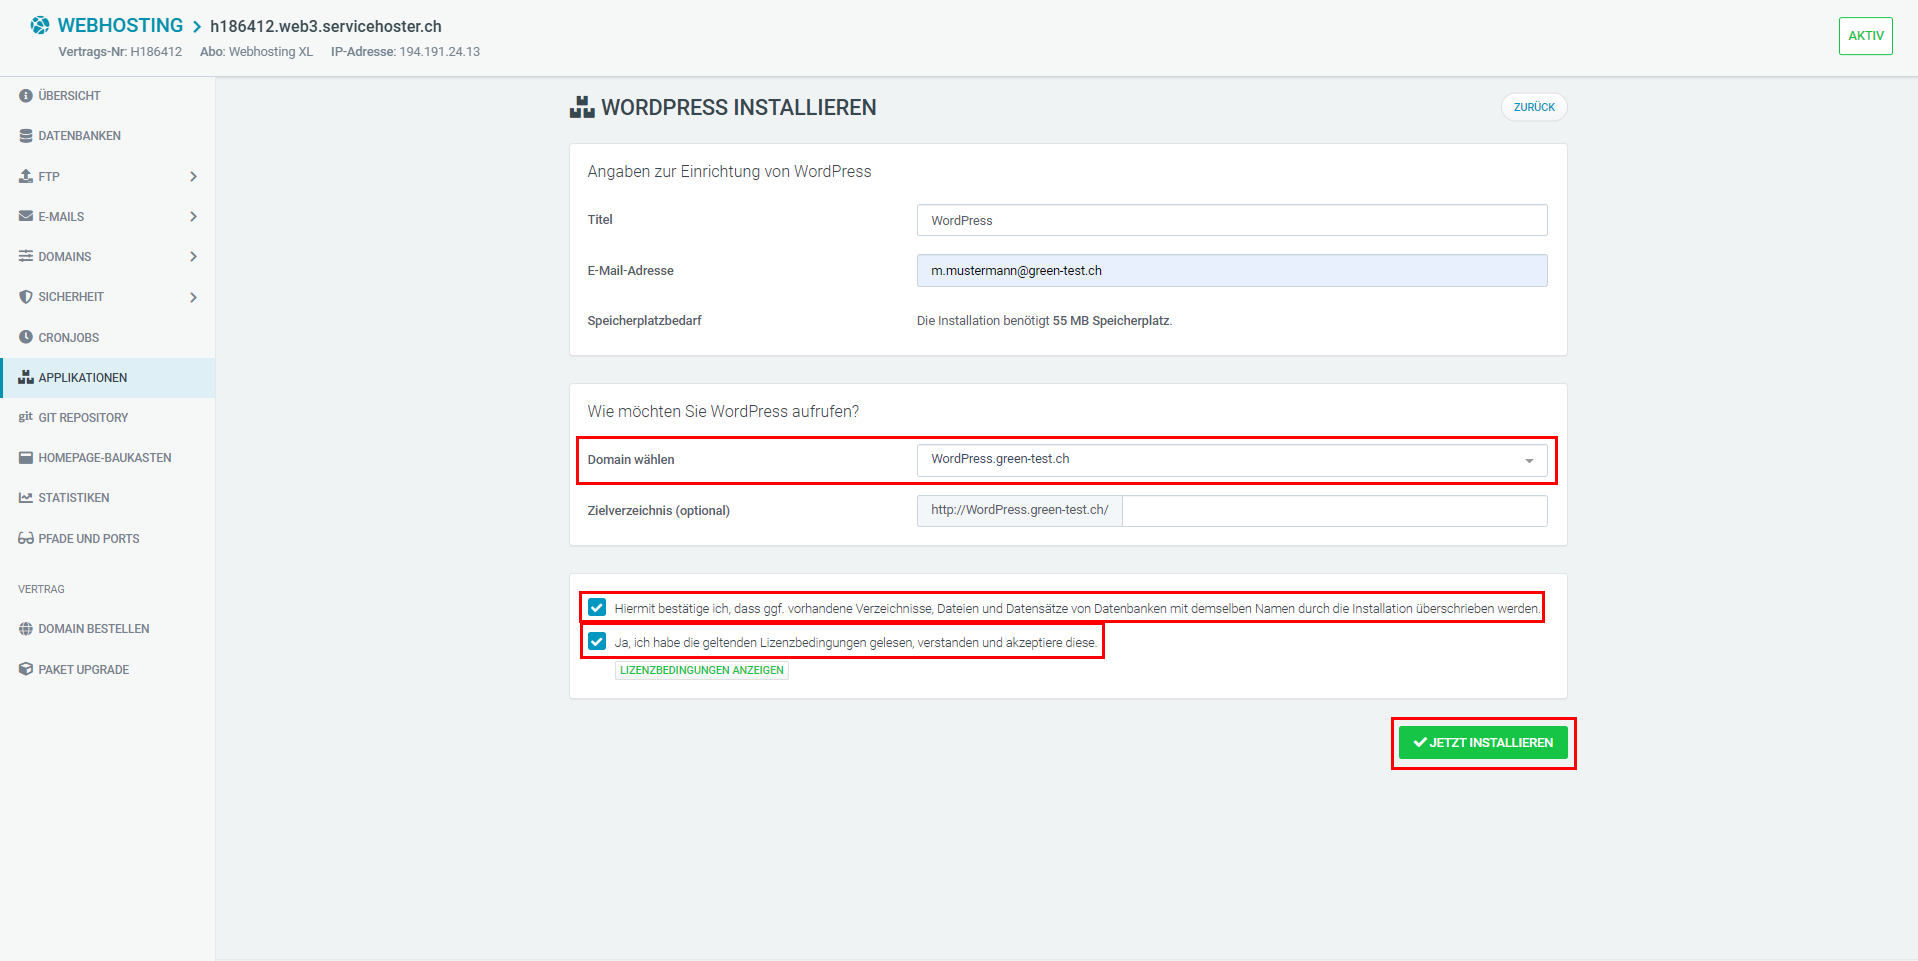The height and width of the screenshot is (961, 1918).
Task: Open the Domains menu item
Action: 65,257
